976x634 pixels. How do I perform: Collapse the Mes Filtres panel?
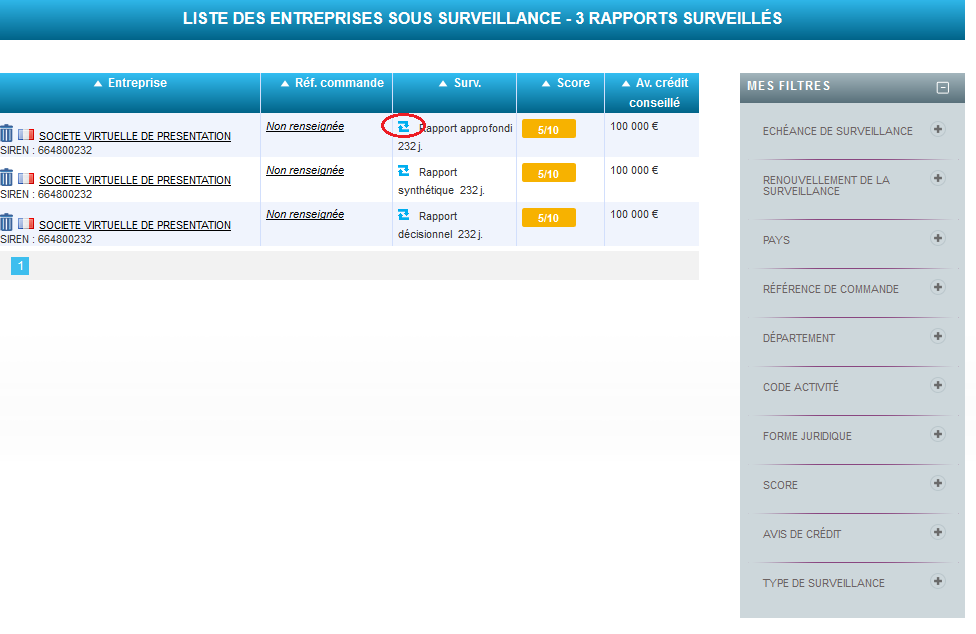(x=942, y=87)
